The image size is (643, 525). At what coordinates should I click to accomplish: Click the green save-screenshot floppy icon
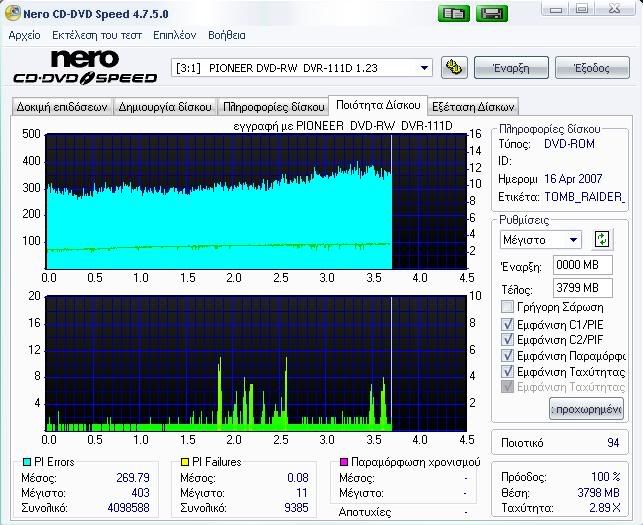coord(491,13)
